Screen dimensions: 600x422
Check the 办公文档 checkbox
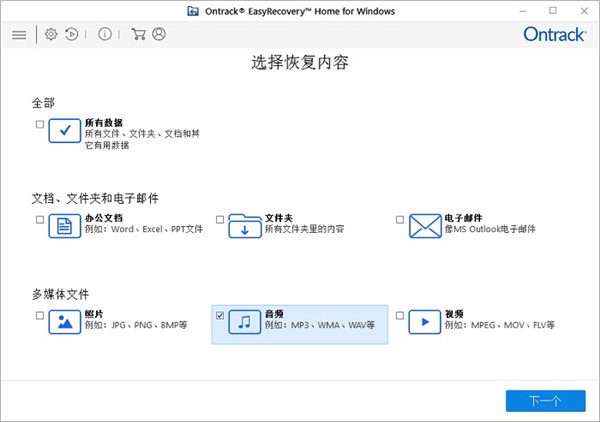[x=40, y=220]
